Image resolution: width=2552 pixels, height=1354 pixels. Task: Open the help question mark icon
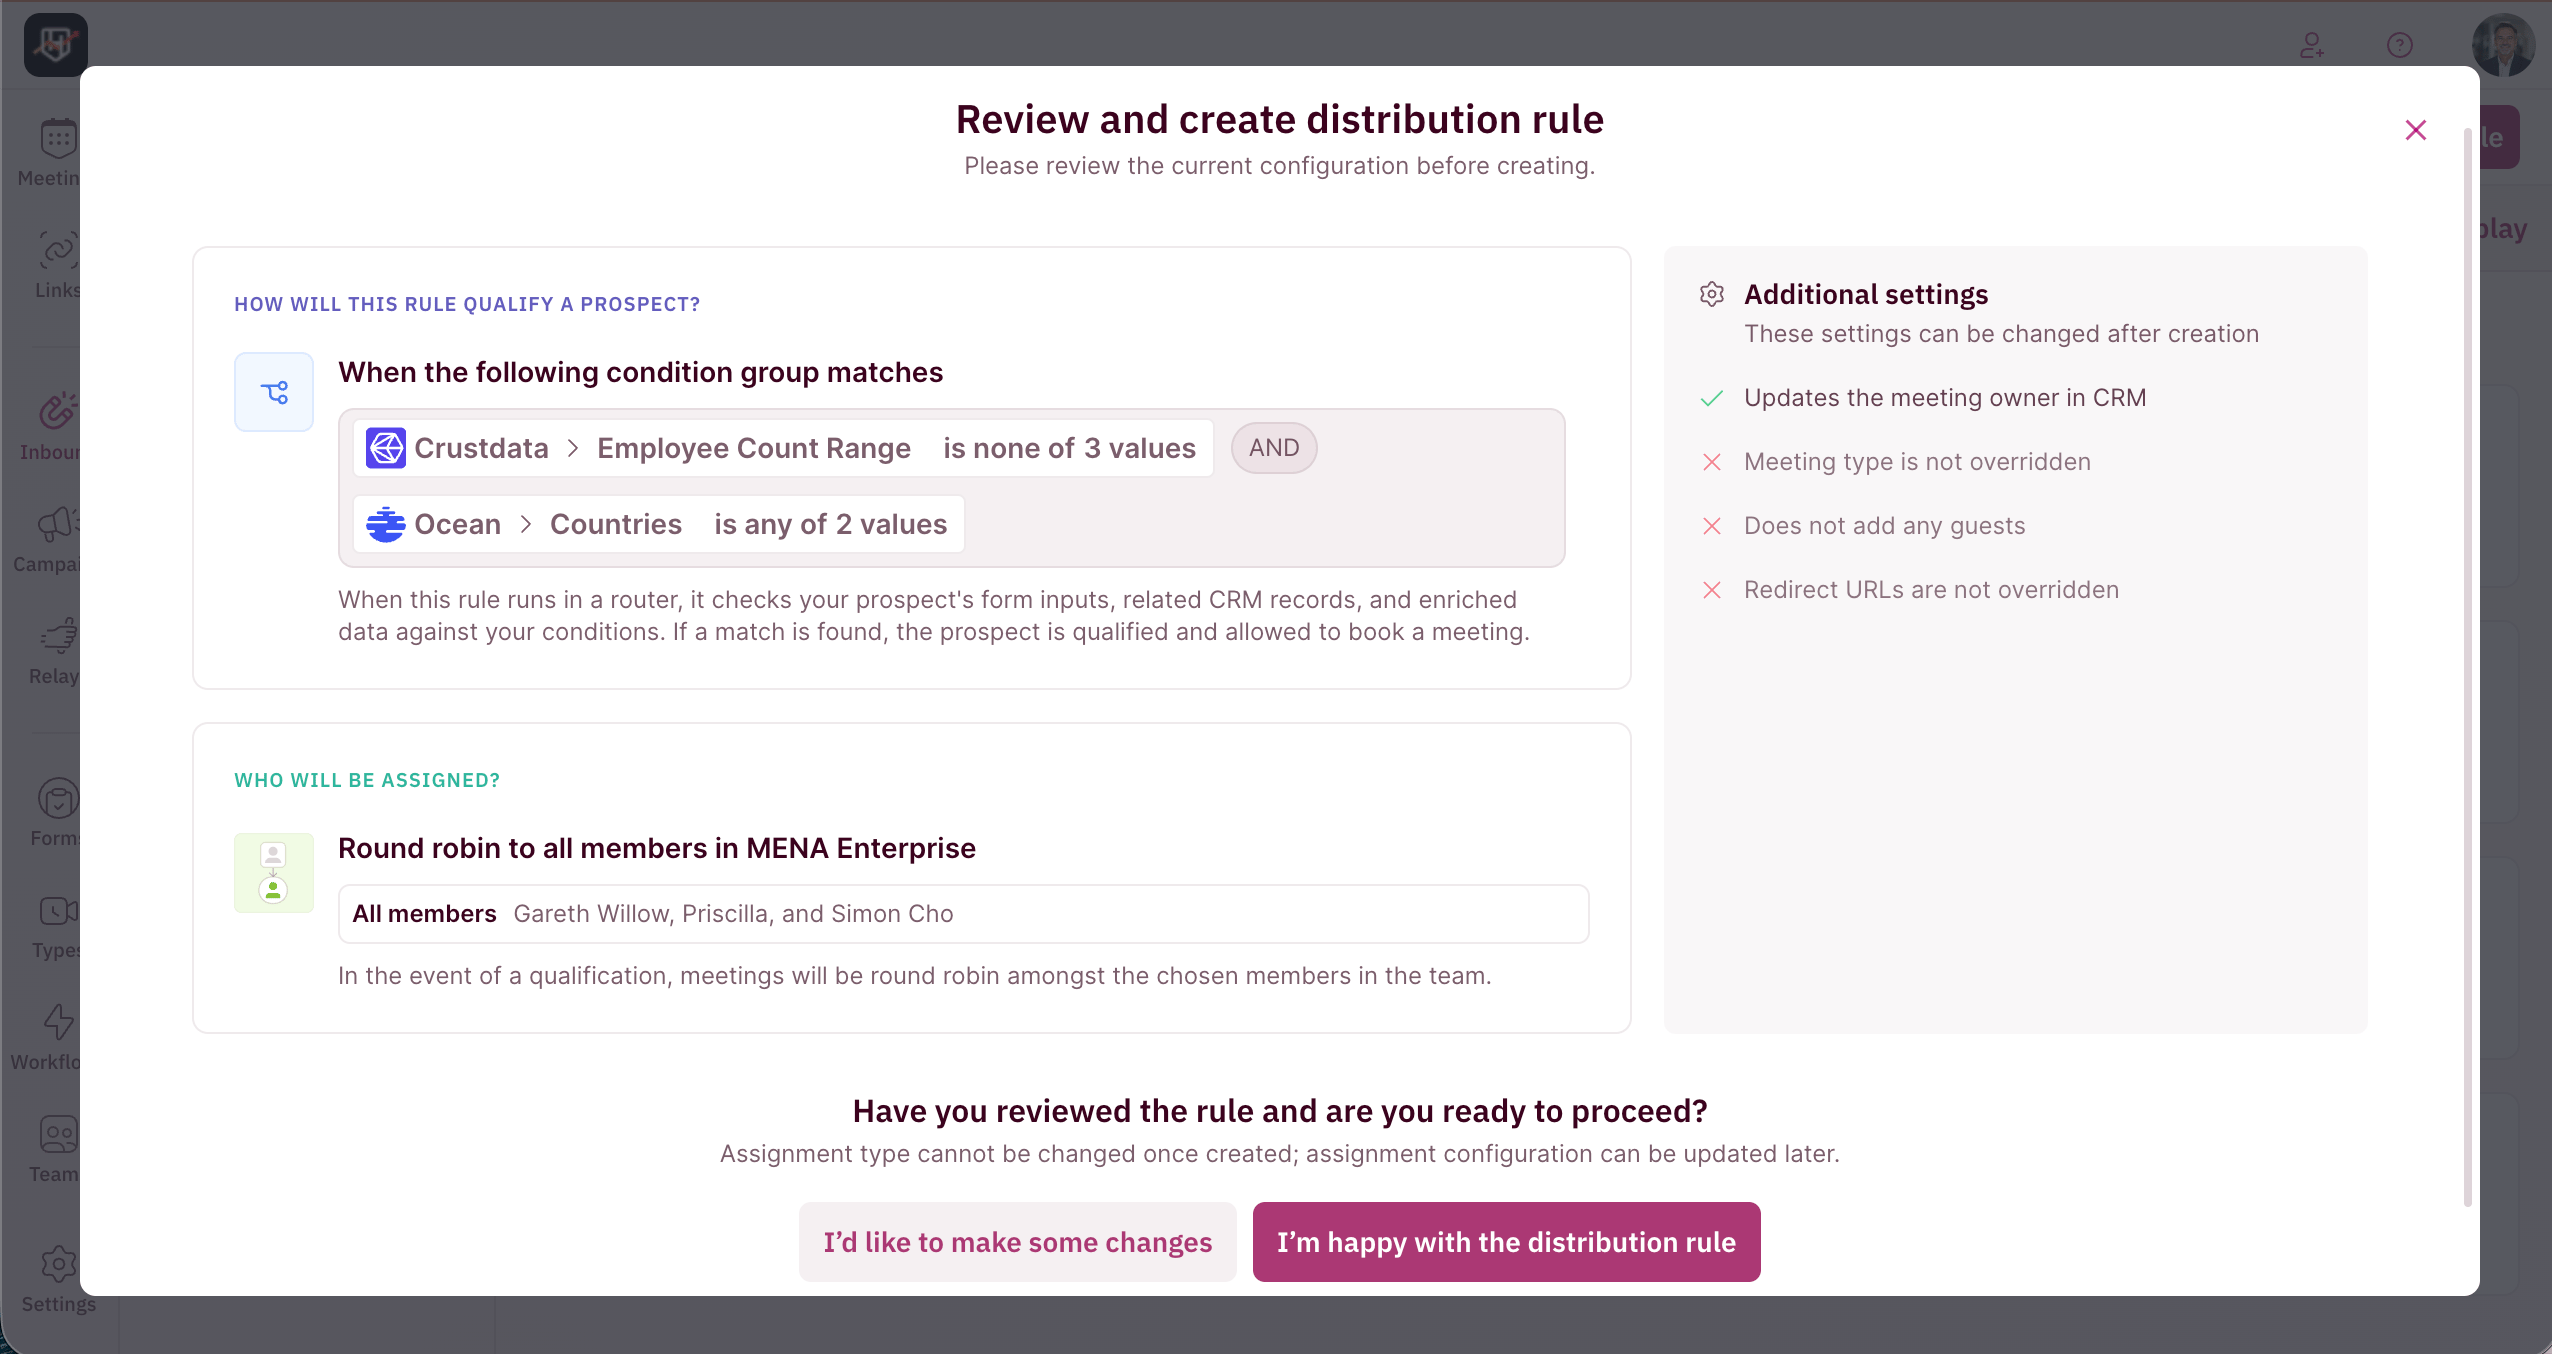click(2399, 45)
